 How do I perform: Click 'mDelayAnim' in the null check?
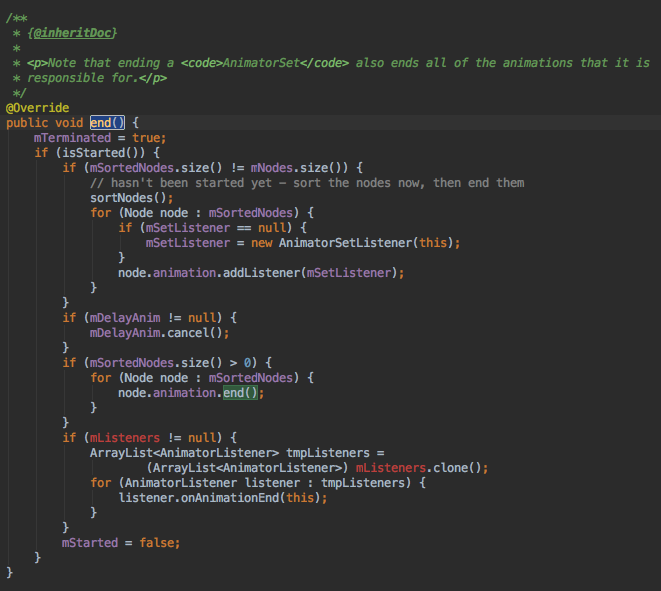[125, 318]
